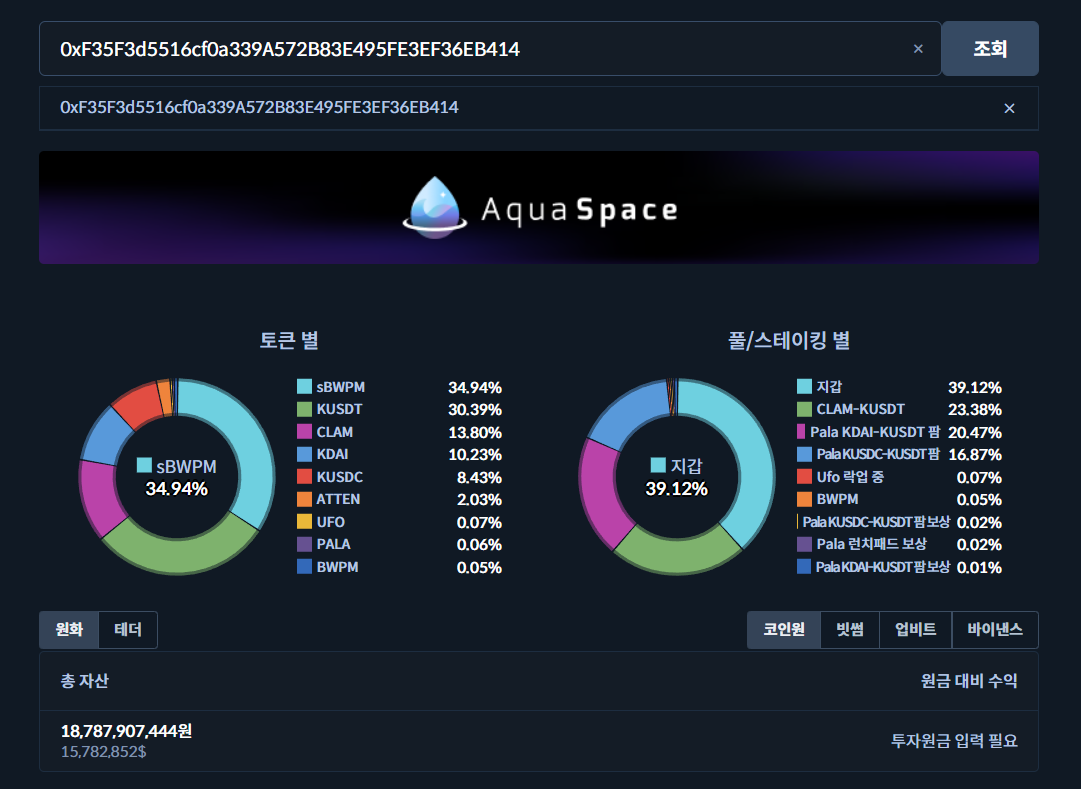This screenshot has width=1081, height=789.
Task: Click the 원금 대비 수익 header label
Action: click(x=969, y=681)
